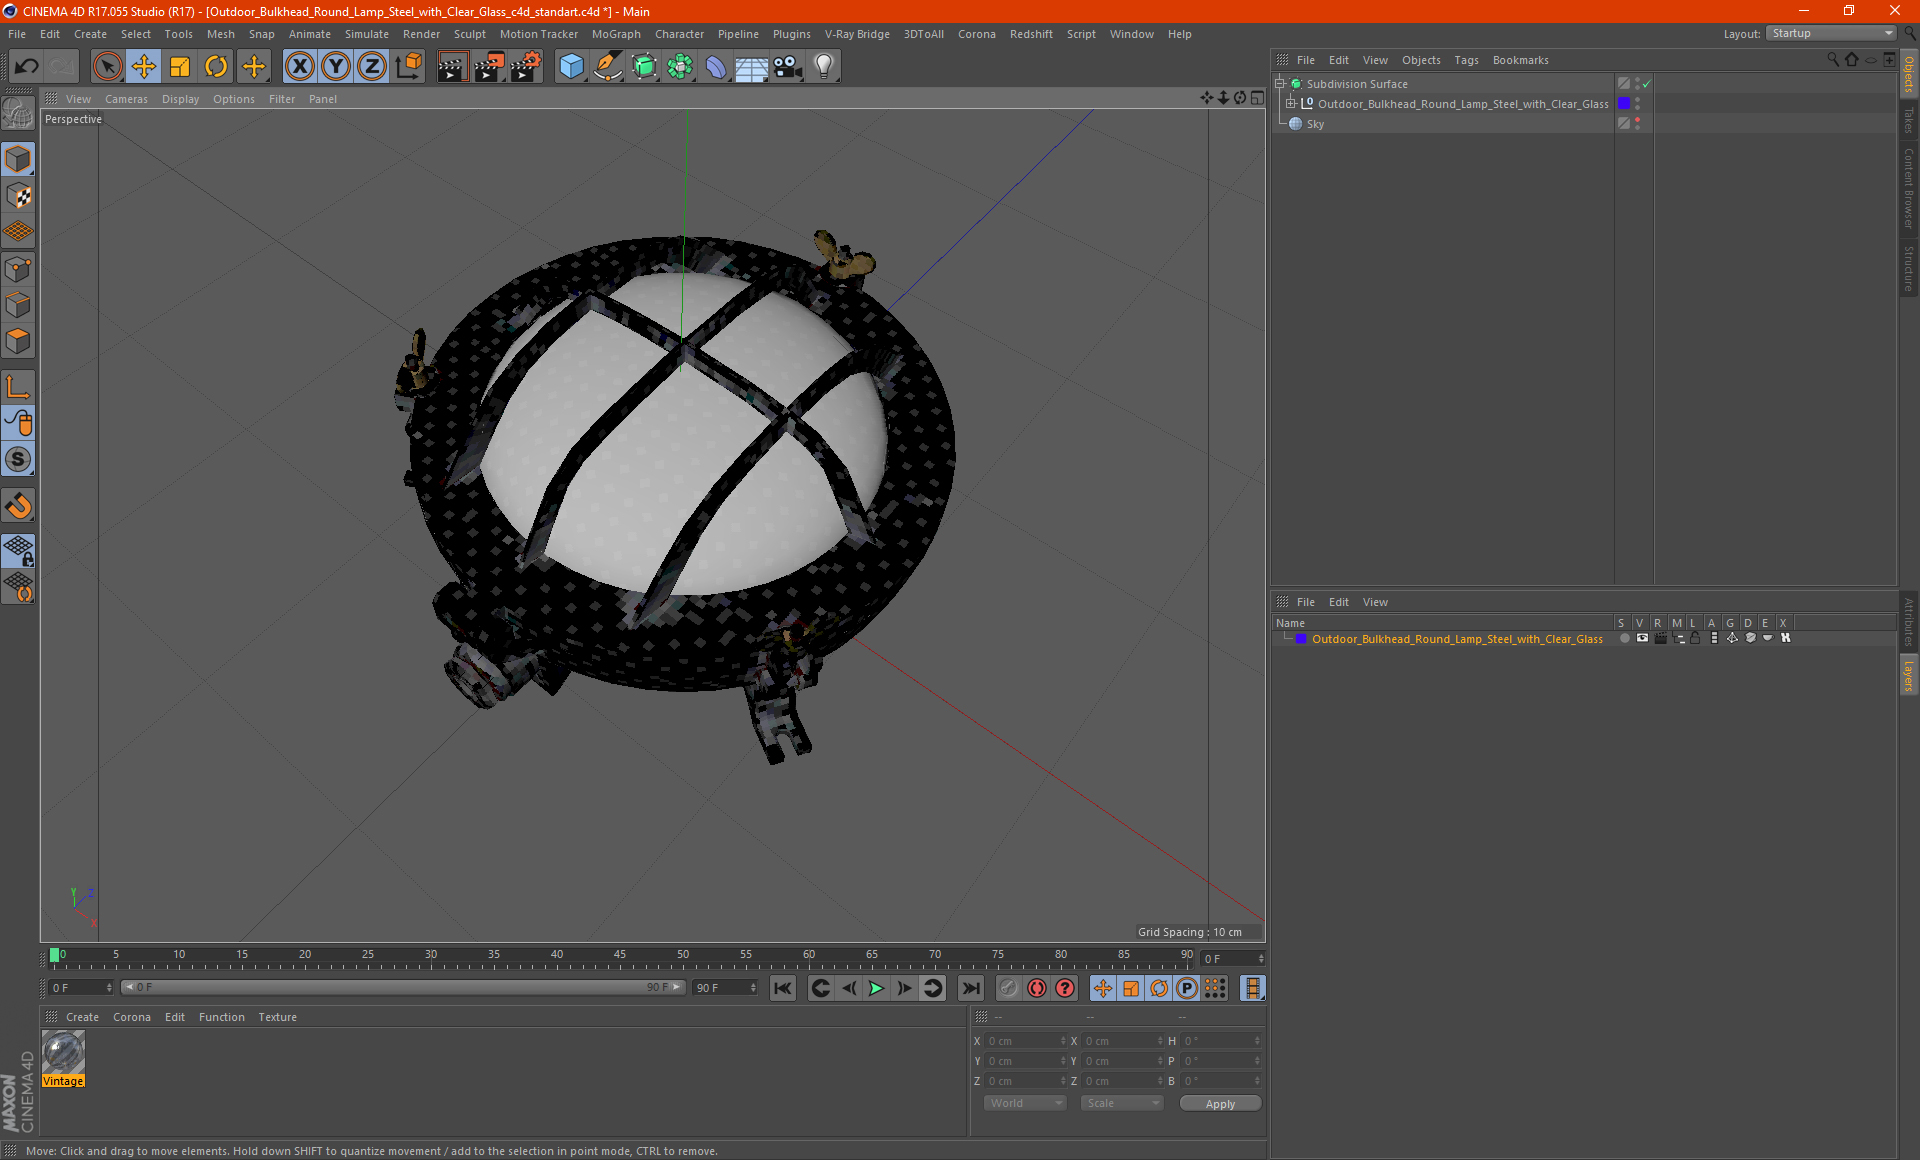Add a Light object

(x=824, y=67)
